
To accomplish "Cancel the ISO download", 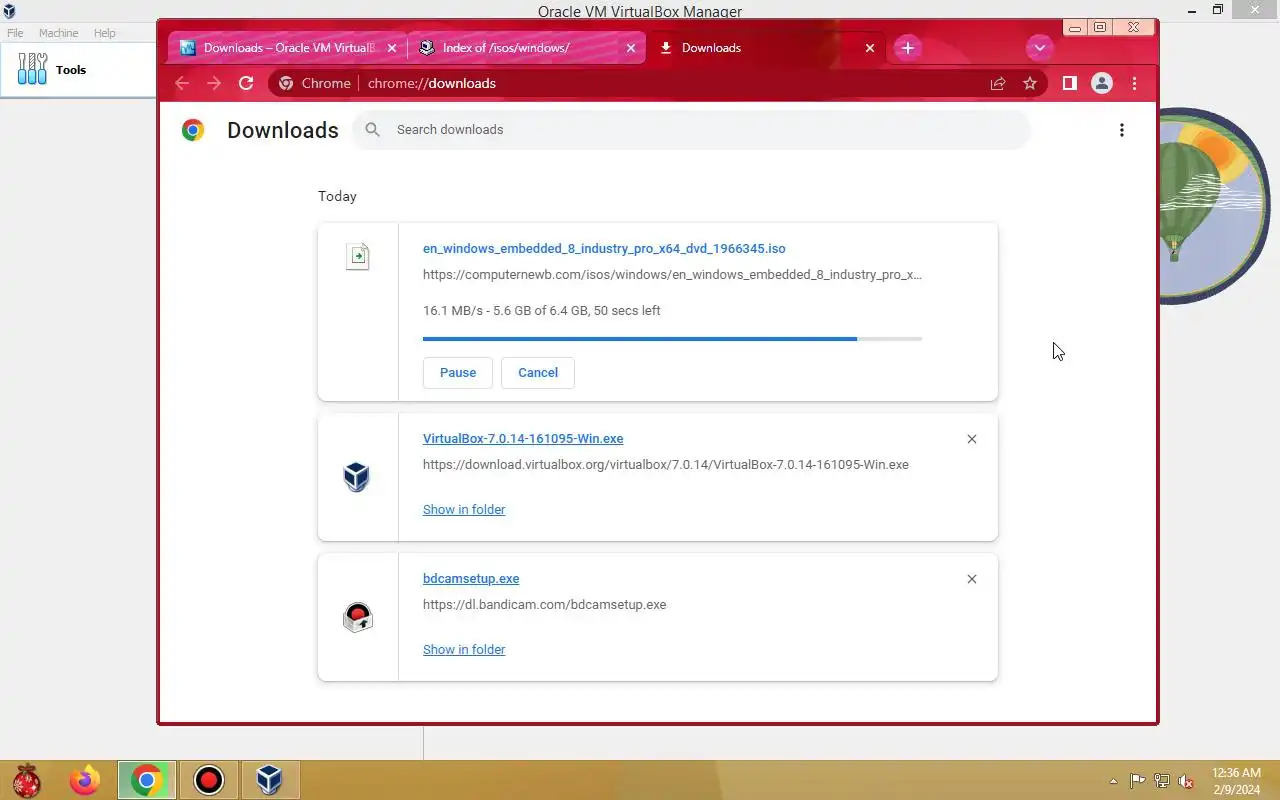I will (538, 373).
